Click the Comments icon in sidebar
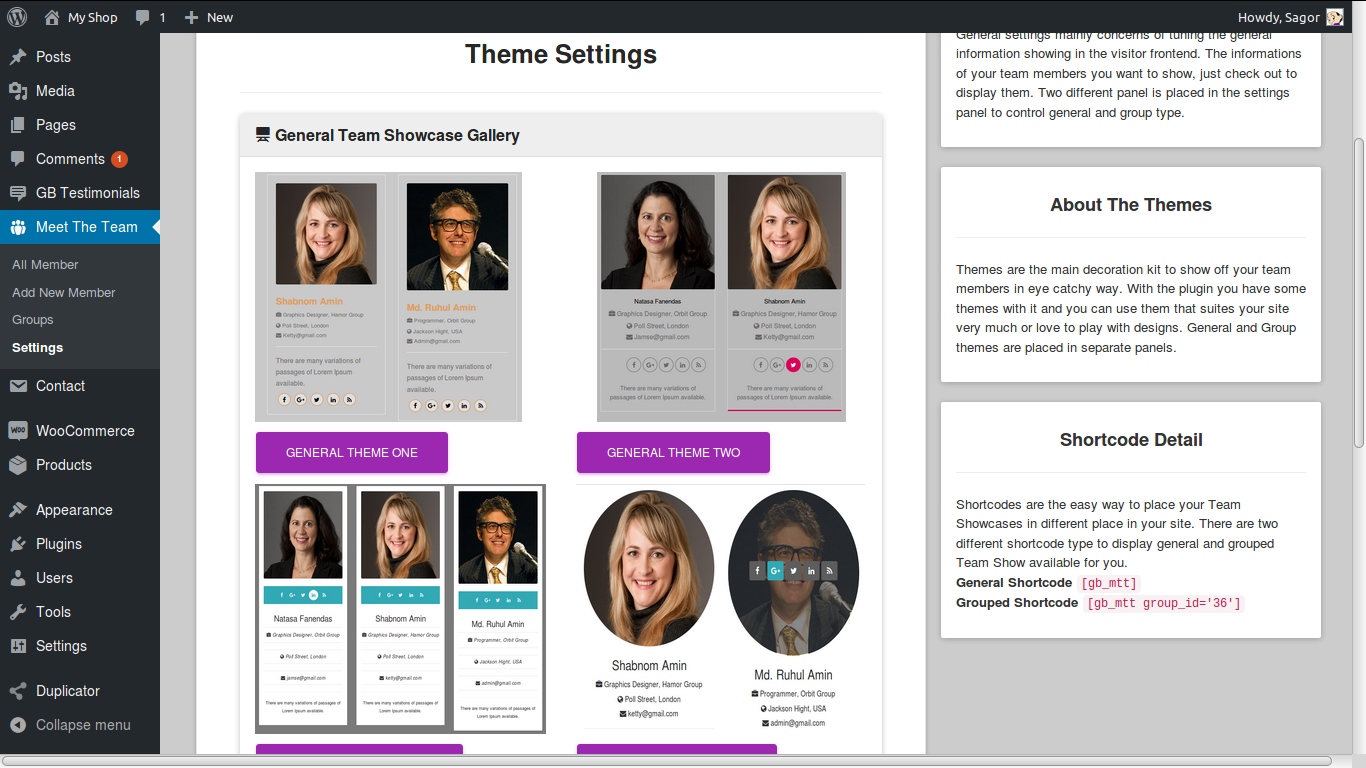 (18, 159)
